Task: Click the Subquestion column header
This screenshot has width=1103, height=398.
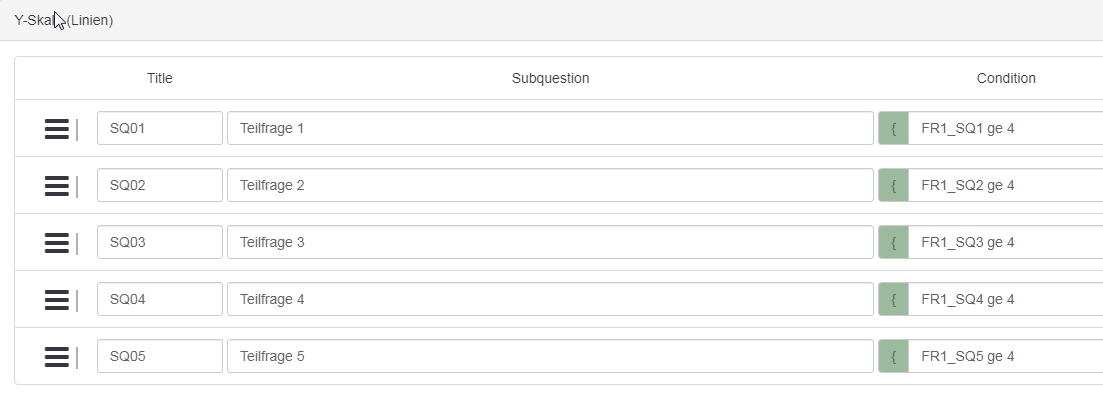Action: pos(550,78)
